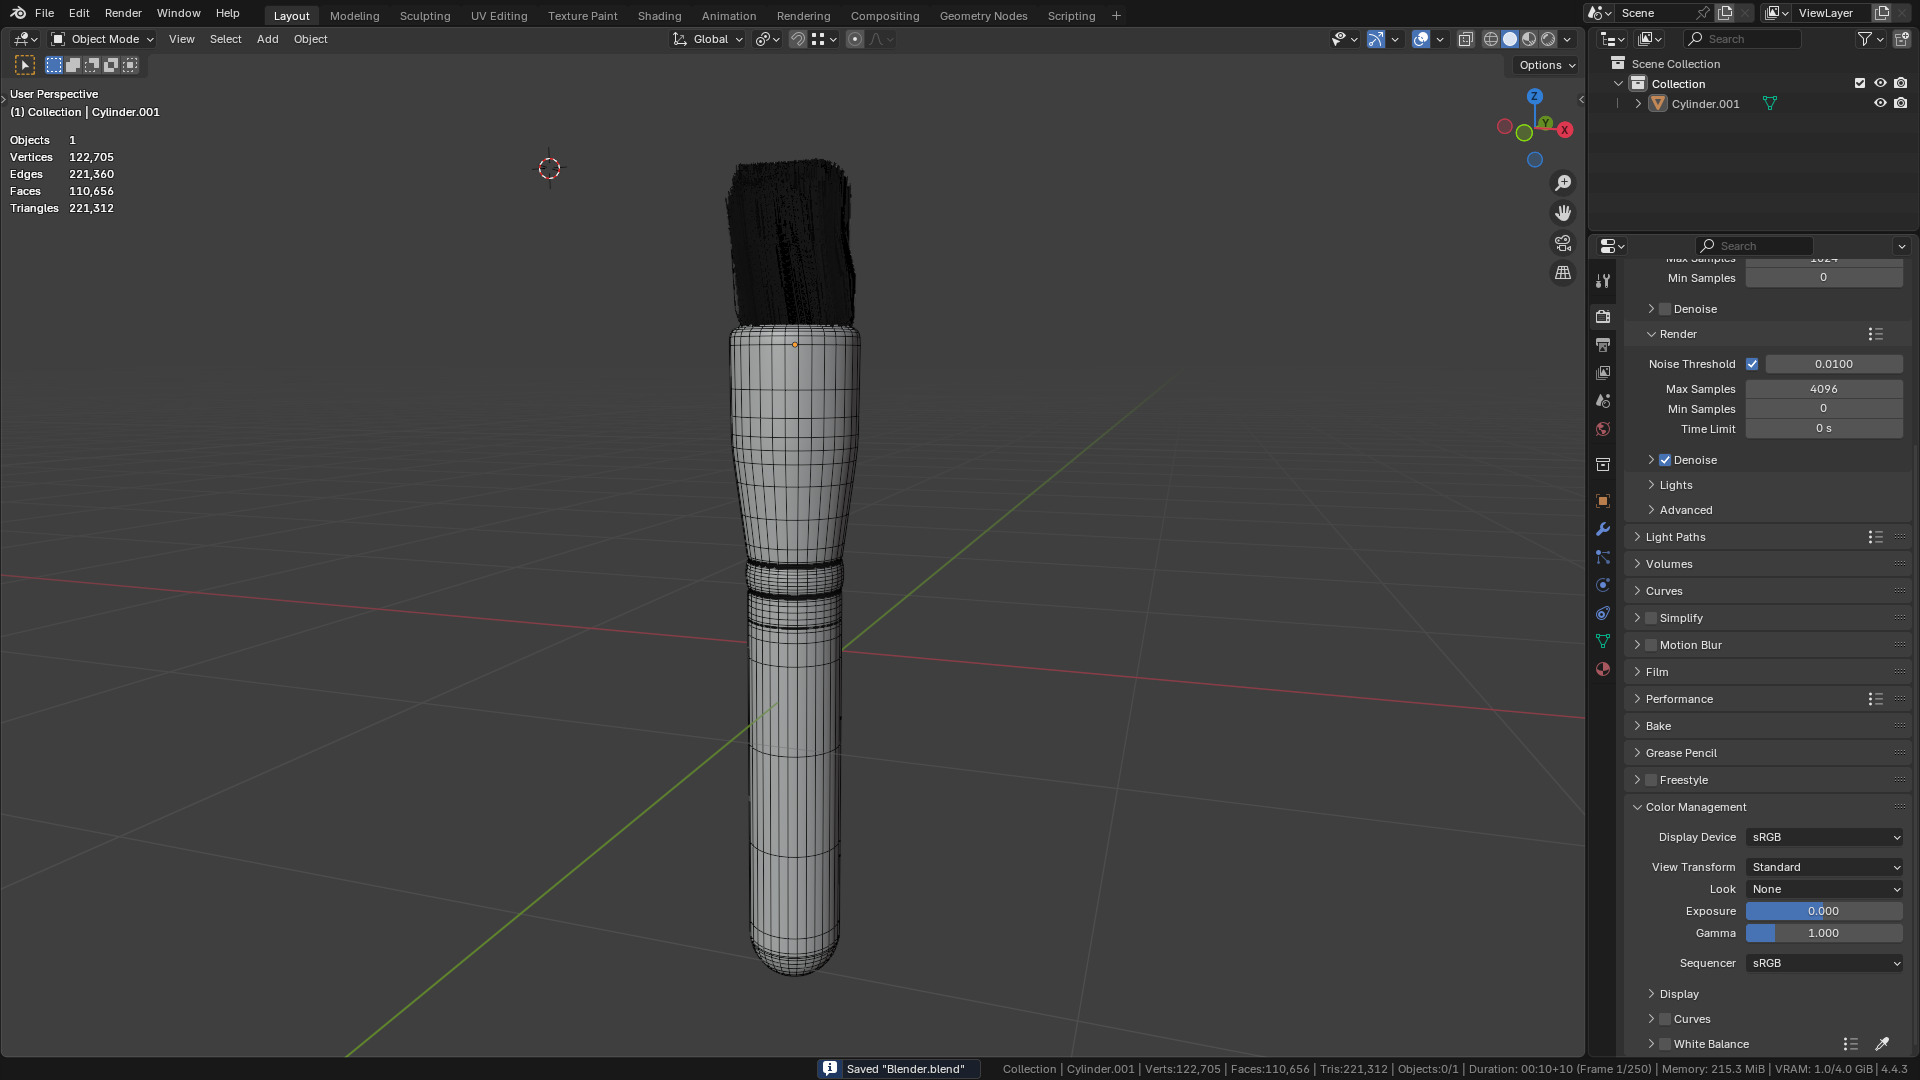Toggle viewport overlays button
The height and width of the screenshot is (1080, 1920).
(1420, 39)
